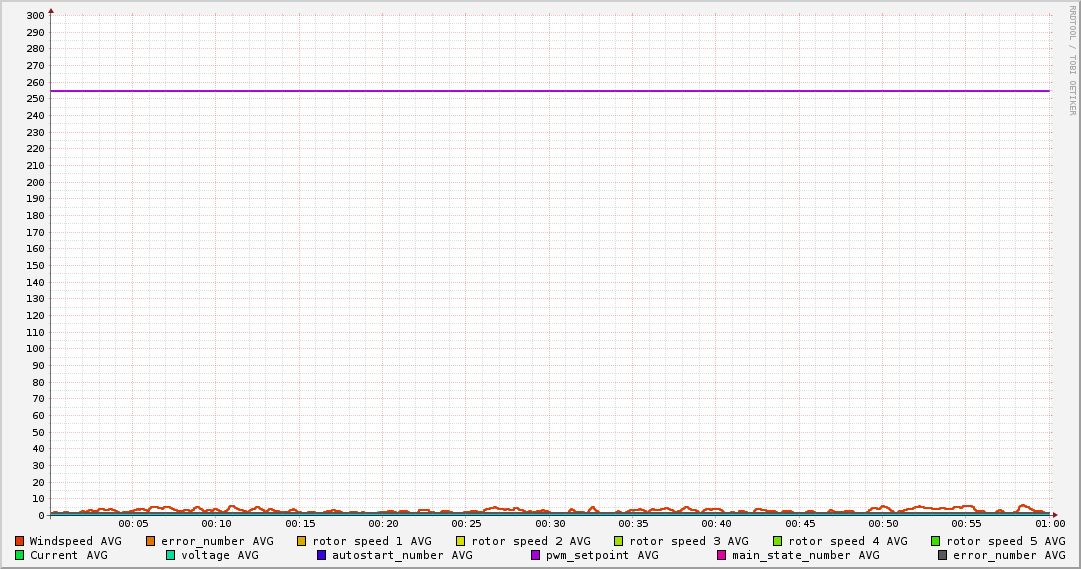This screenshot has width=1081, height=569.
Task: Click the 260 value on y-axis
Action: [36, 82]
